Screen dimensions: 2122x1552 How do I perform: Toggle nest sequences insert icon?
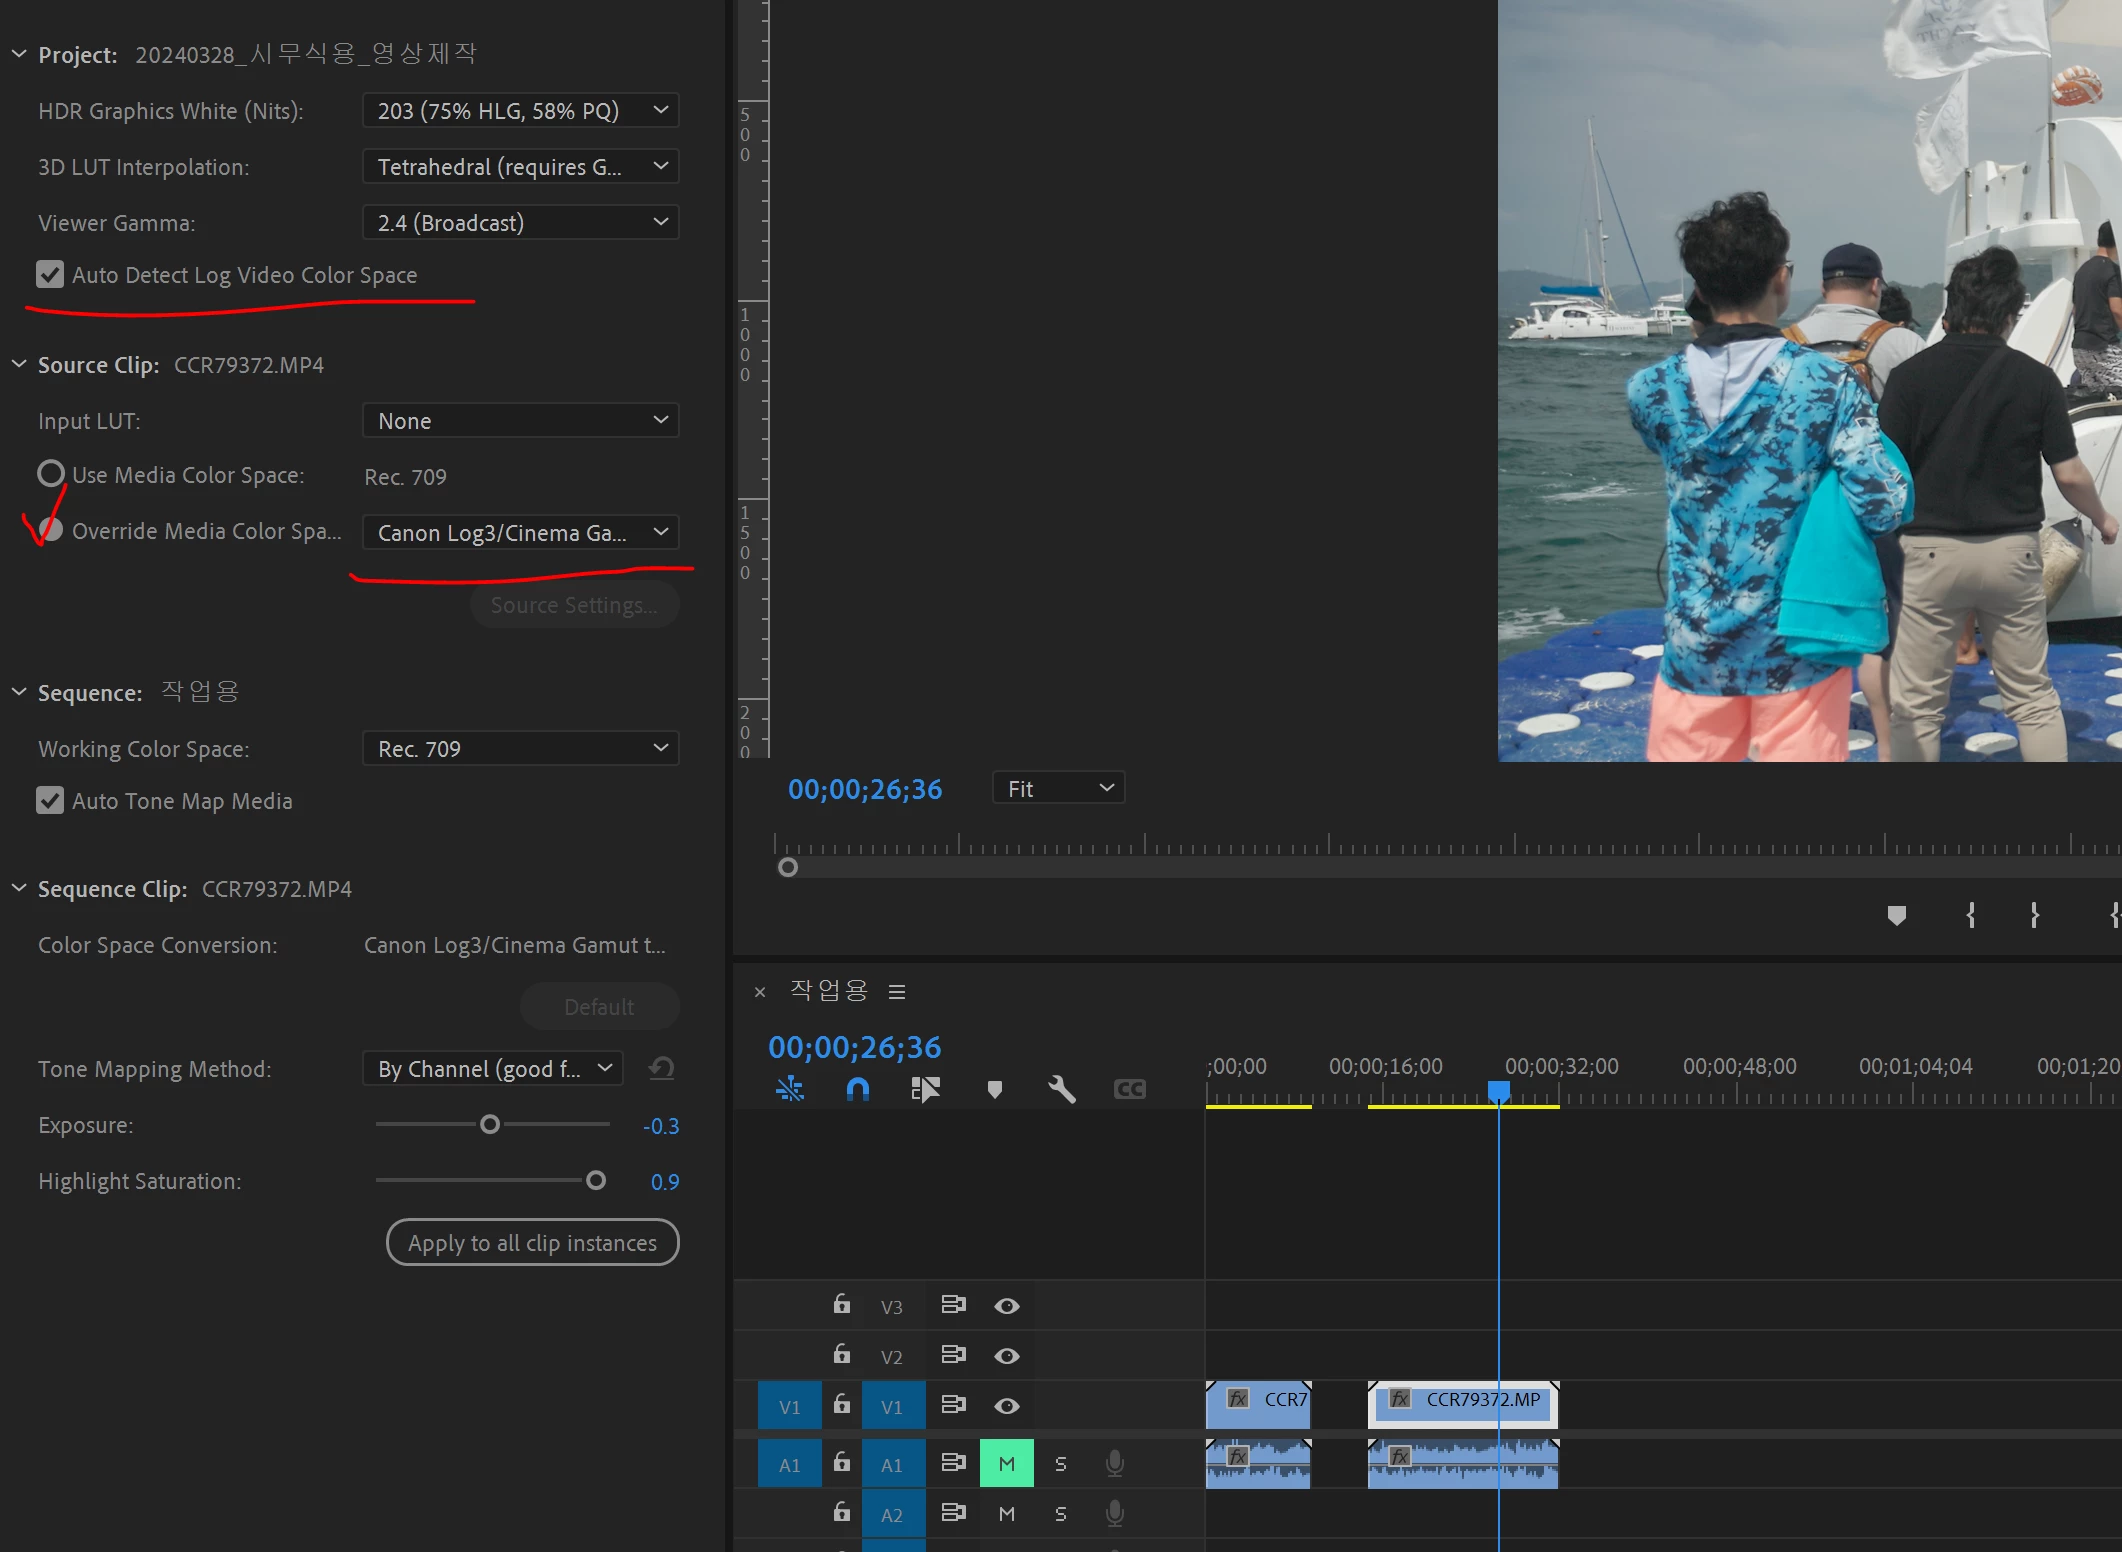pyautogui.click(x=789, y=1089)
